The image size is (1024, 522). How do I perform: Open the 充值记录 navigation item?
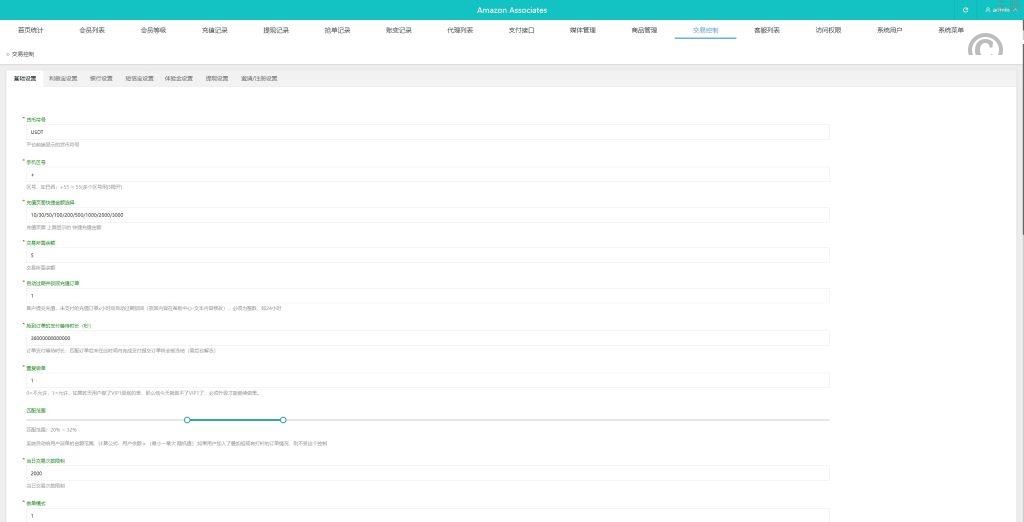pyautogui.click(x=215, y=30)
